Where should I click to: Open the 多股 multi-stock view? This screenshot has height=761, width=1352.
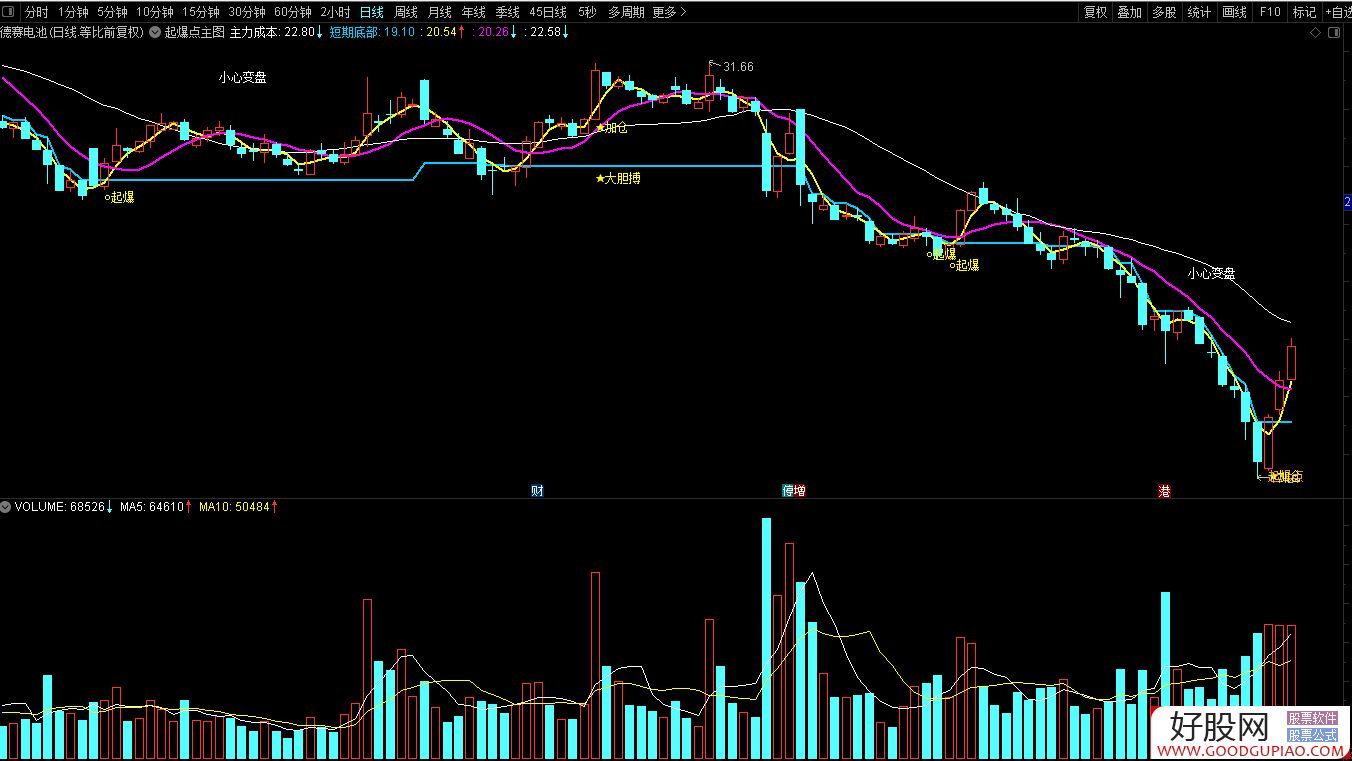(1163, 12)
